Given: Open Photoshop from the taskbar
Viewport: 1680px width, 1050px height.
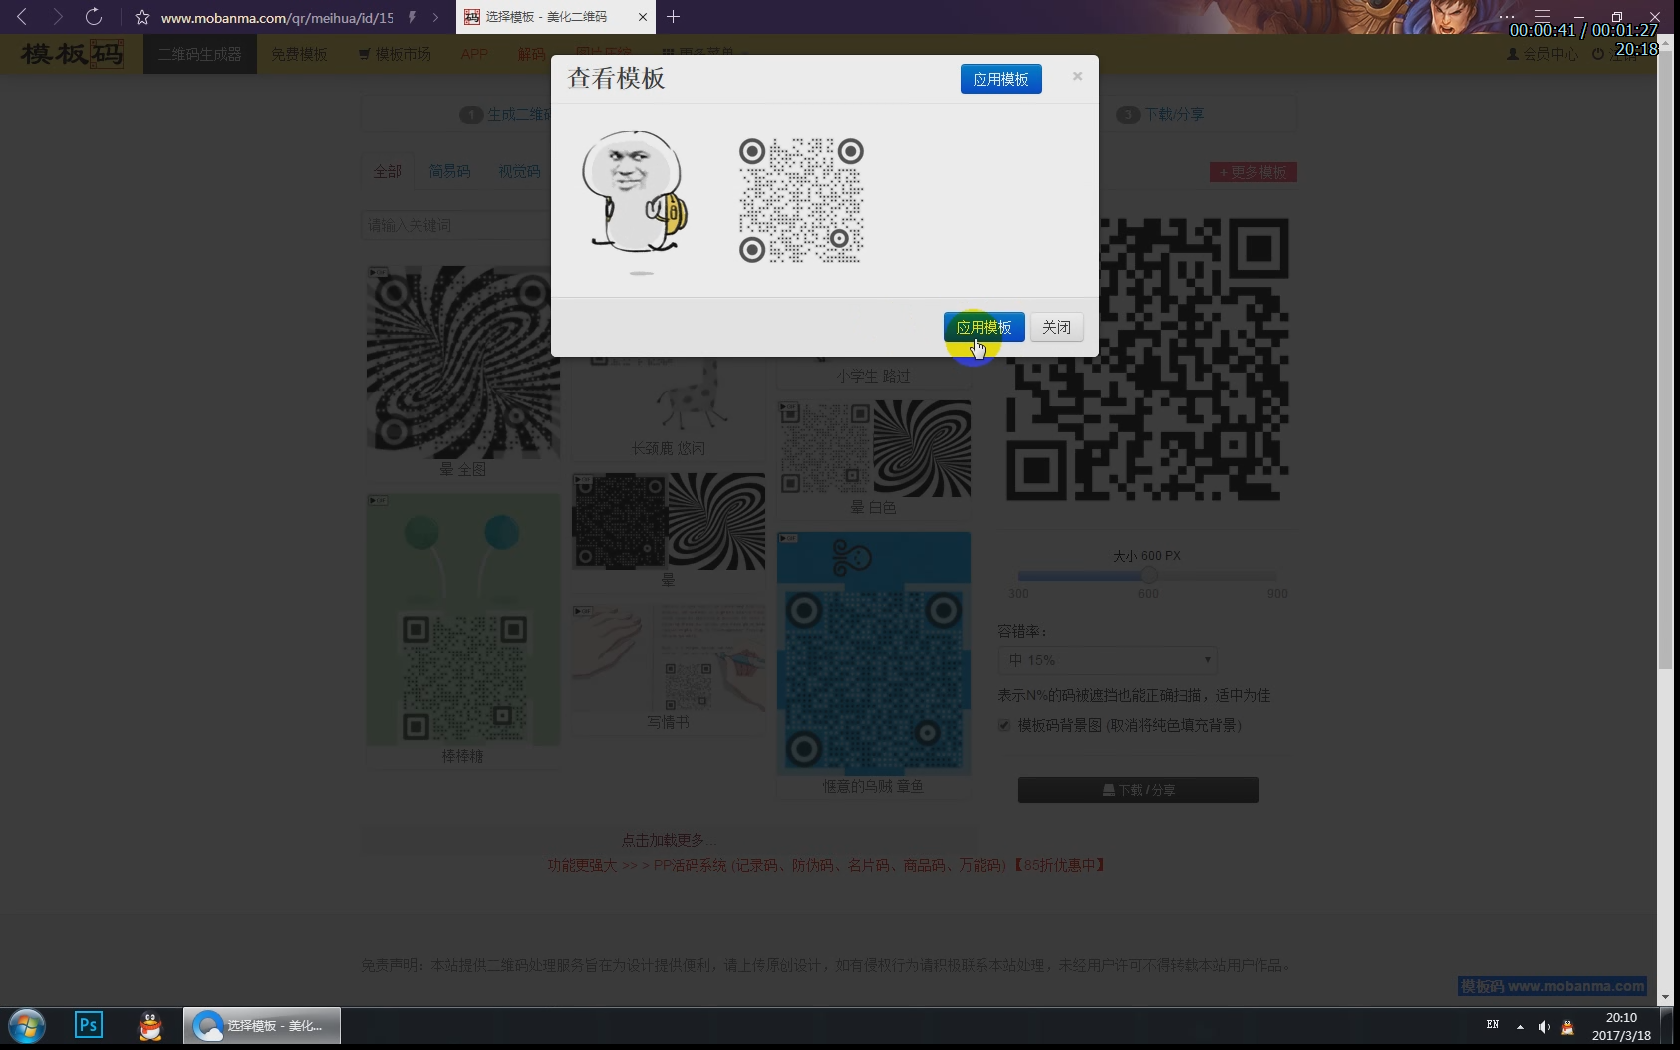Looking at the screenshot, I should 89,1025.
